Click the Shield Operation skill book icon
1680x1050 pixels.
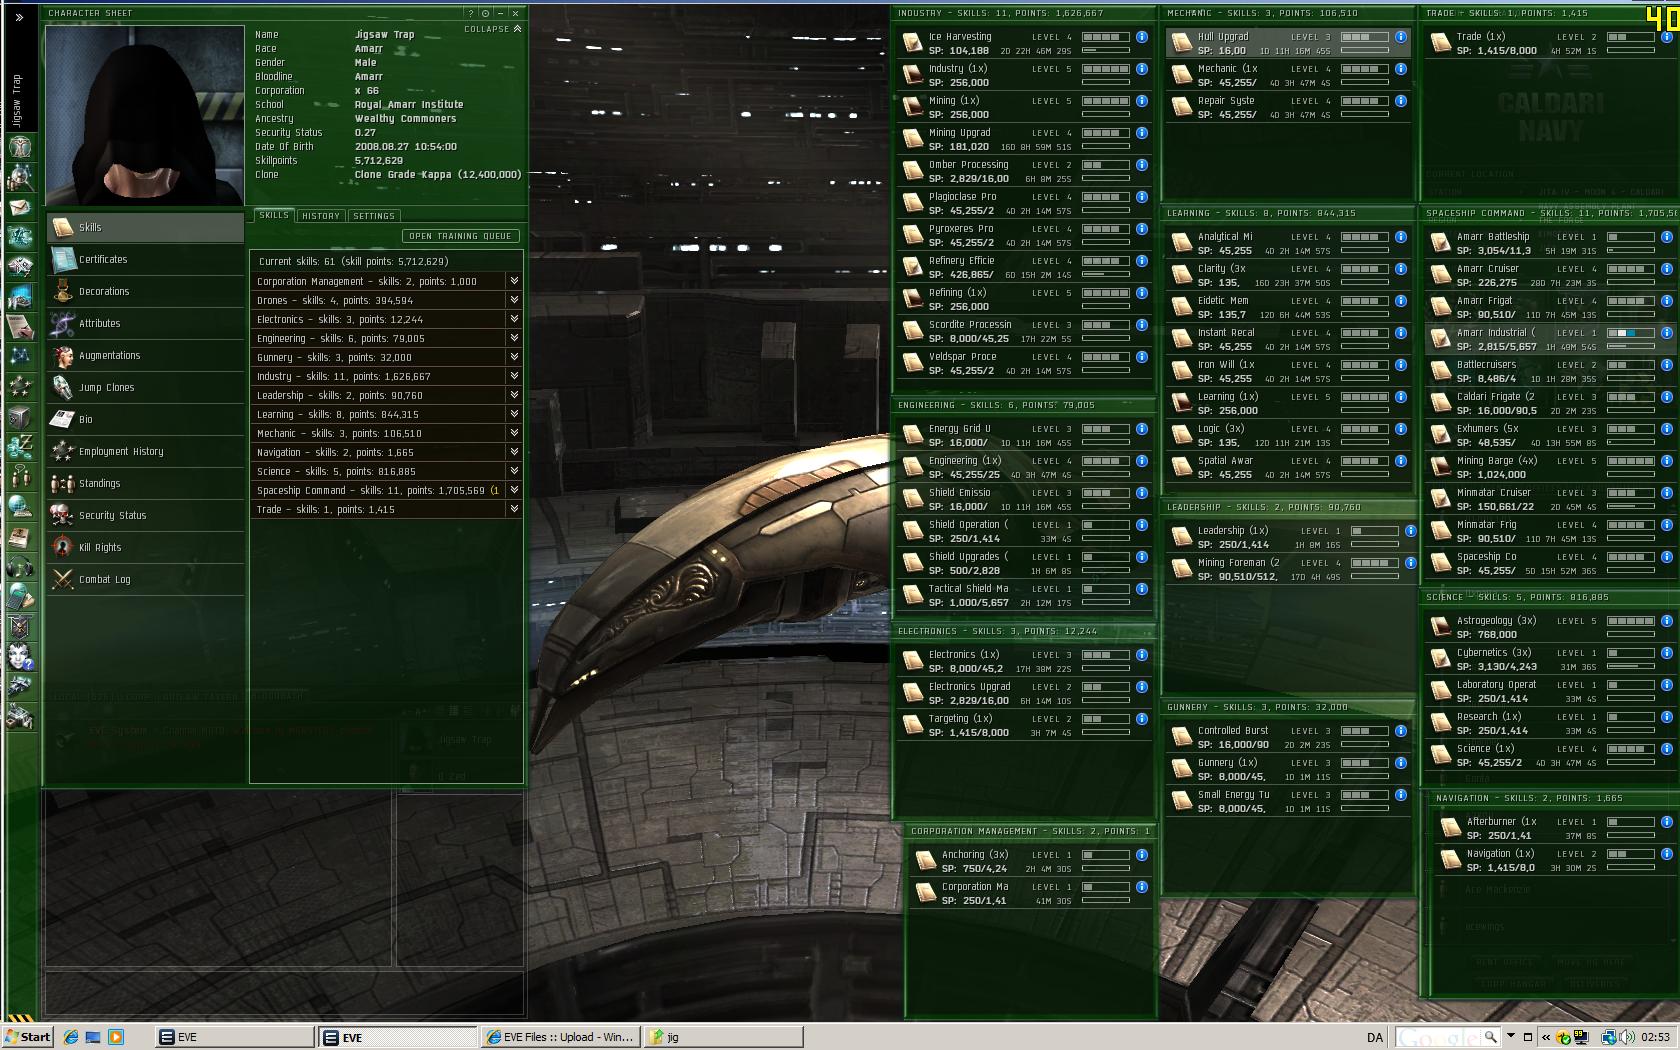[912, 531]
